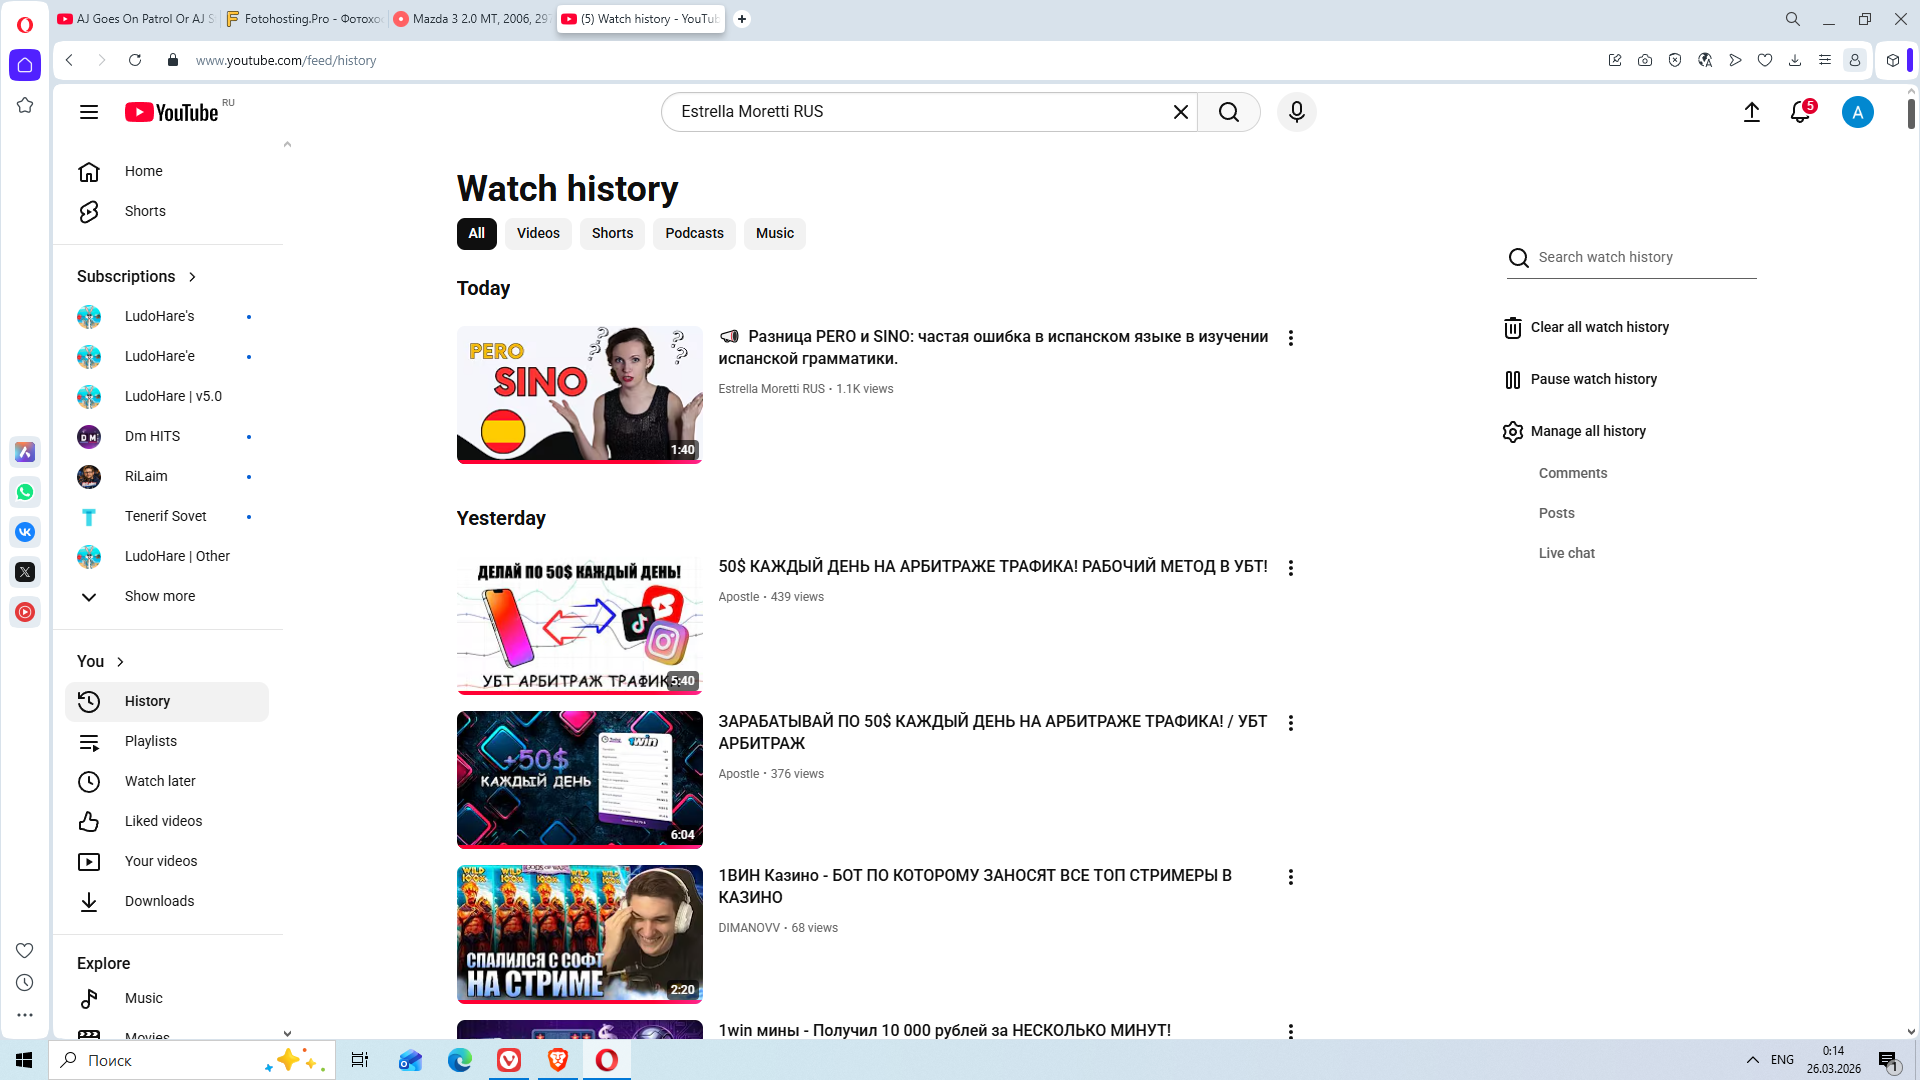Open the 1ВИН Казино video thumbnail
Viewport: 1920px width, 1080px height.
pos(579,934)
